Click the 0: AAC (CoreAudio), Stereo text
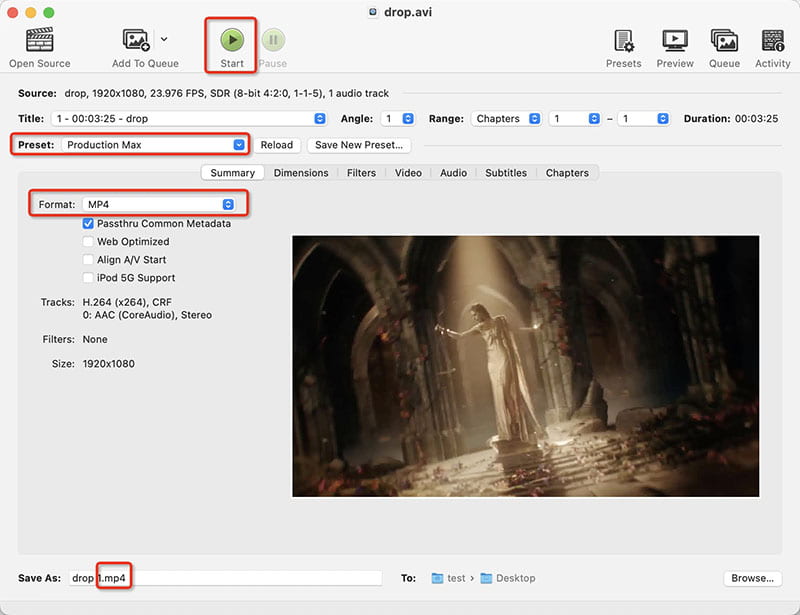The image size is (800, 615). 147,315
